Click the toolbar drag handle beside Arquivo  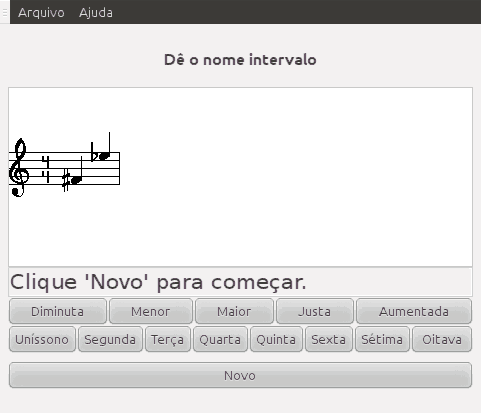point(5,12)
